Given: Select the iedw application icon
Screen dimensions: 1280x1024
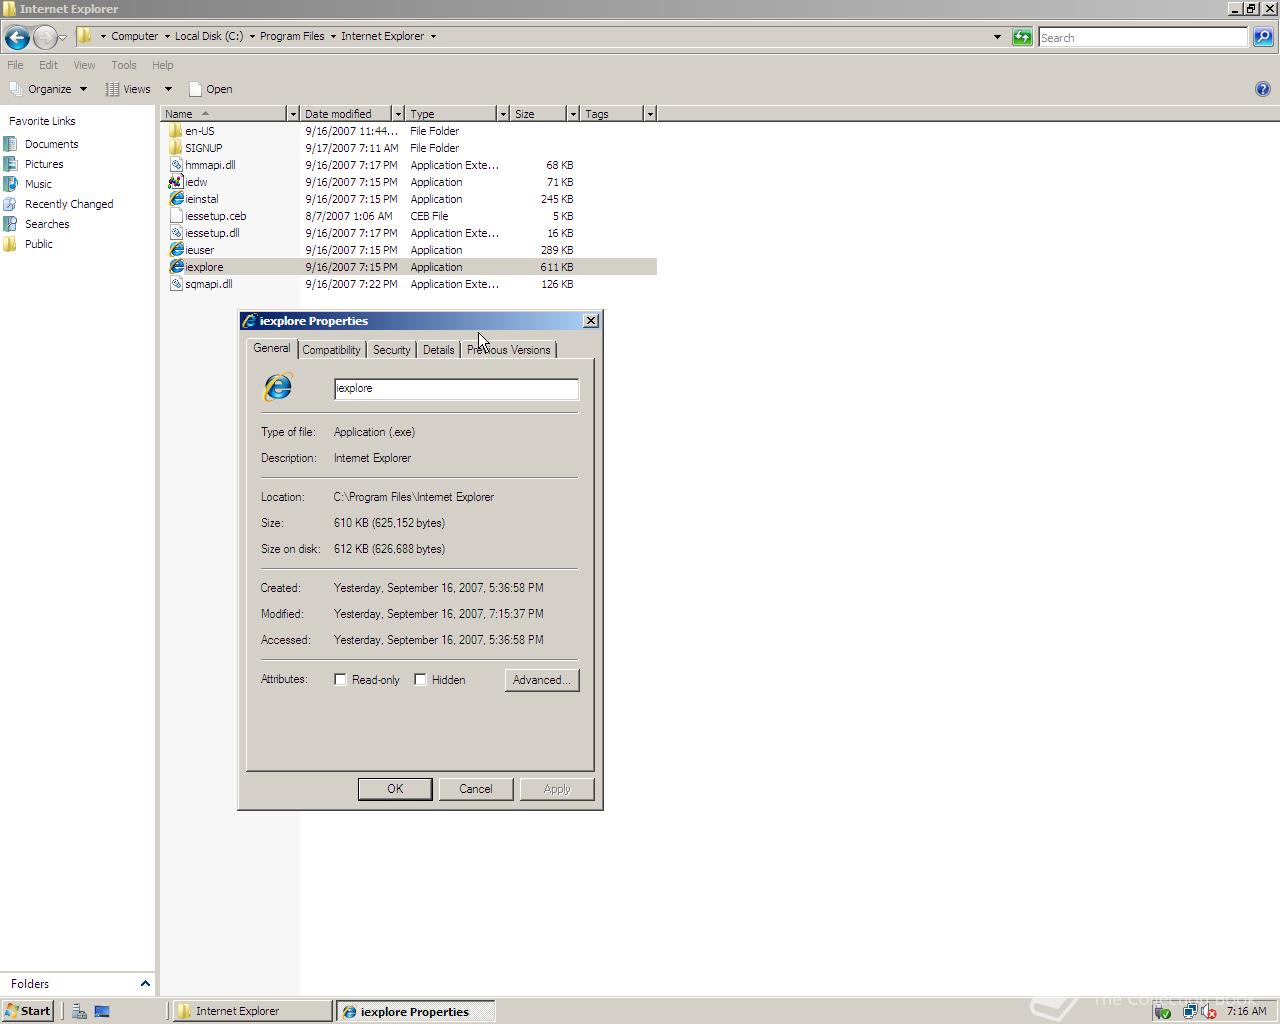Looking at the screenshot, I should click(176, 182).
